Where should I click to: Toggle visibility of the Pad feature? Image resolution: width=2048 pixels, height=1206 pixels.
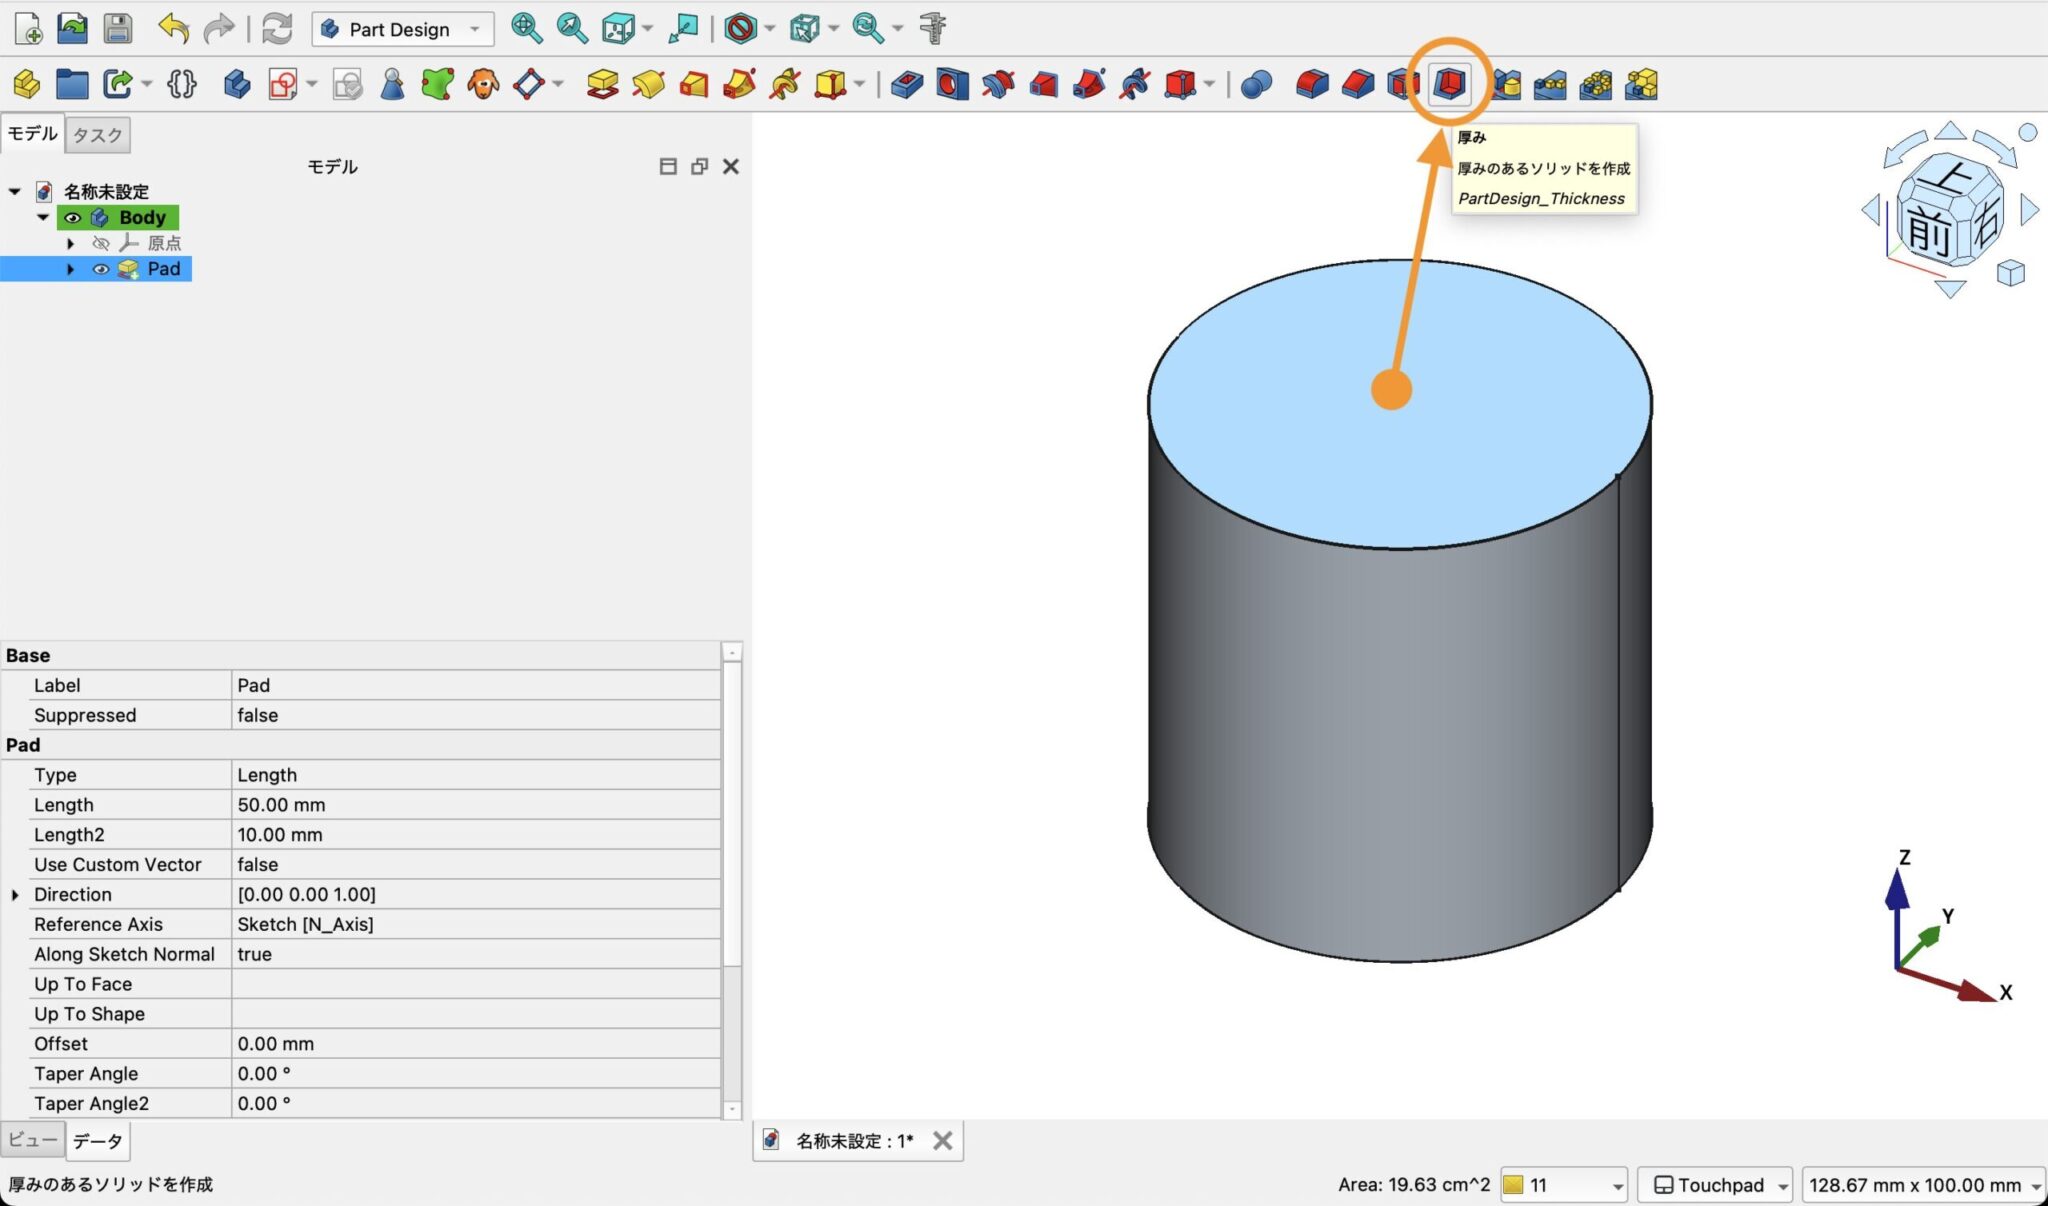pos(101,269)
